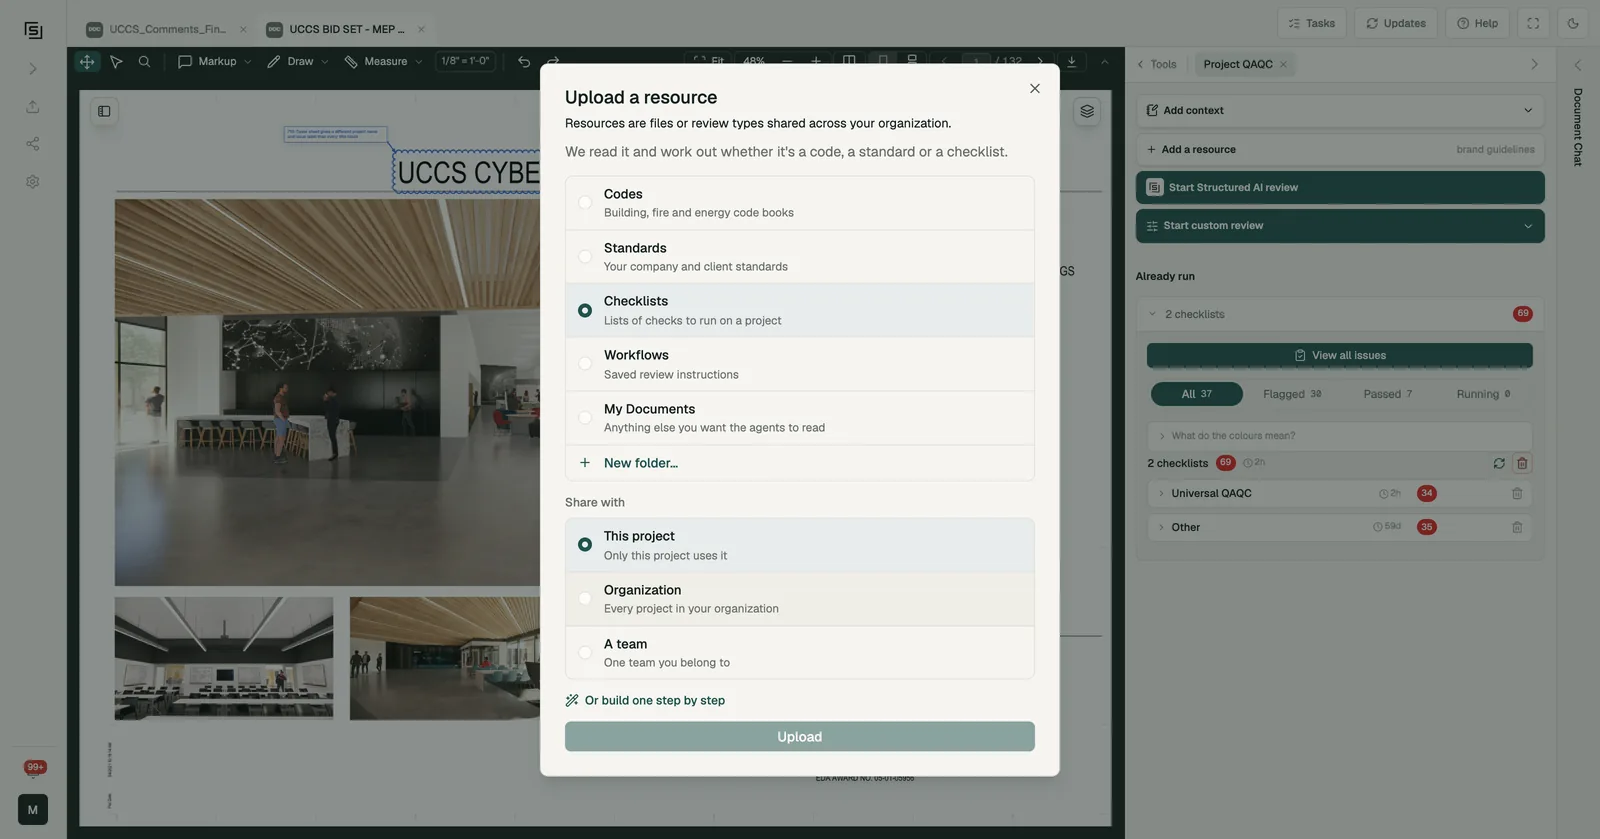1600x839 pixels.
Task: Share with A team
Action: pyautogui.click(x=800, y=653)
